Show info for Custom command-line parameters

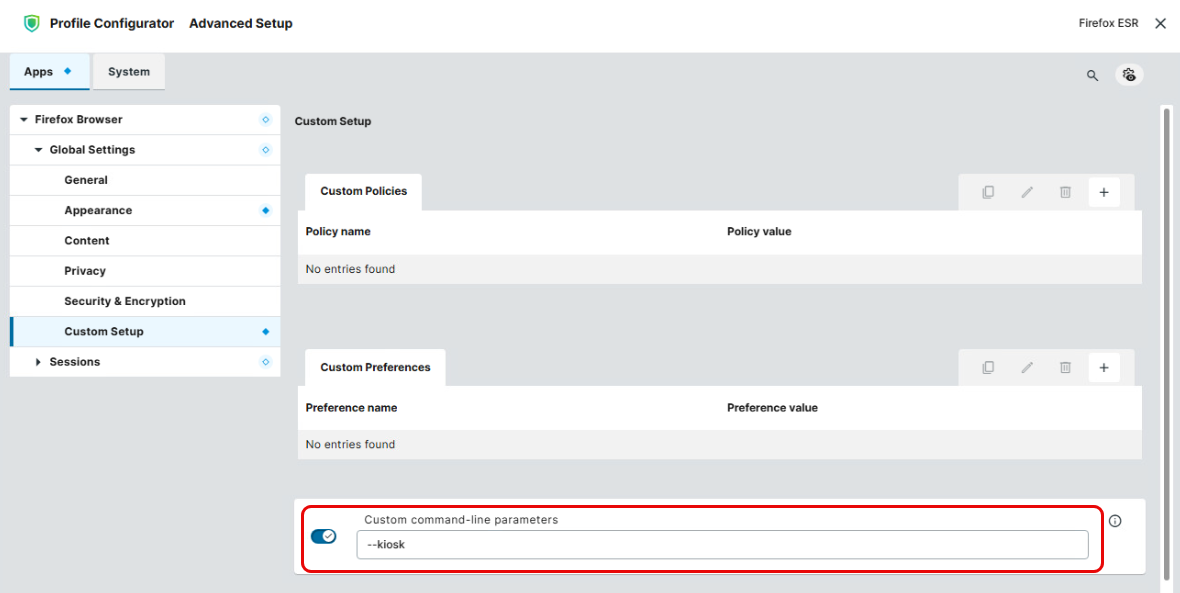pyautogui.click(x=1115, y=521)
